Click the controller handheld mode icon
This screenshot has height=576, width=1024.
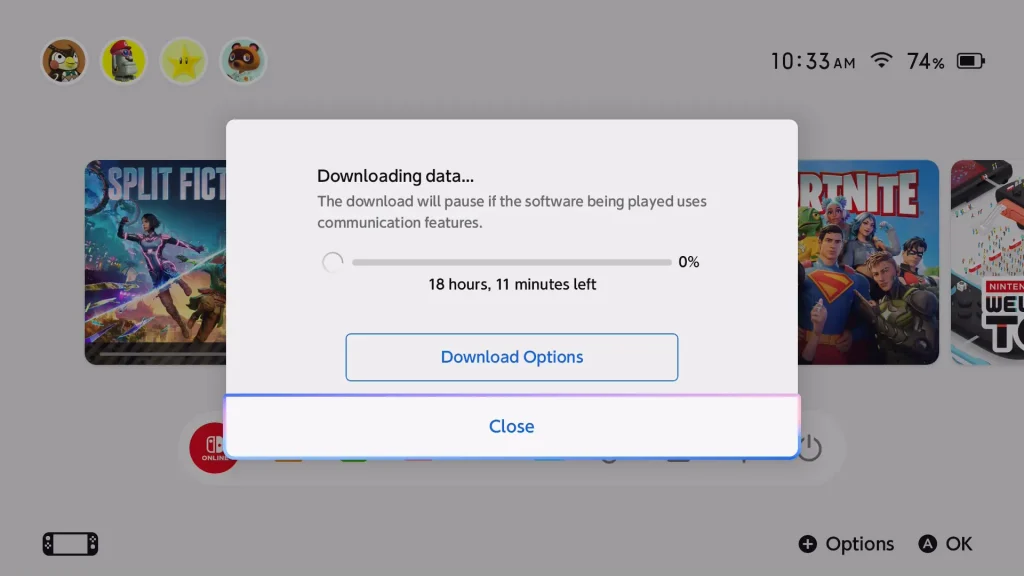click(71, 543)
